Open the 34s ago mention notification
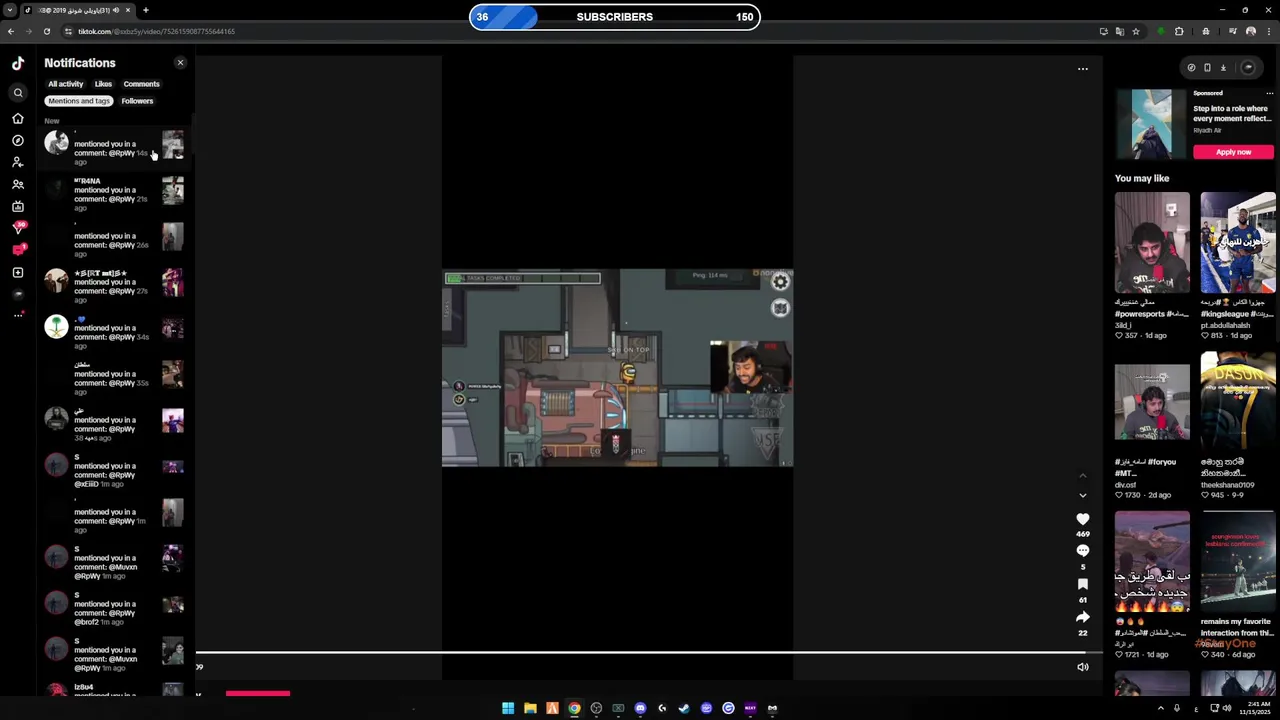The width and height of the screenshot is (1280, 720). tap(114, 330)
